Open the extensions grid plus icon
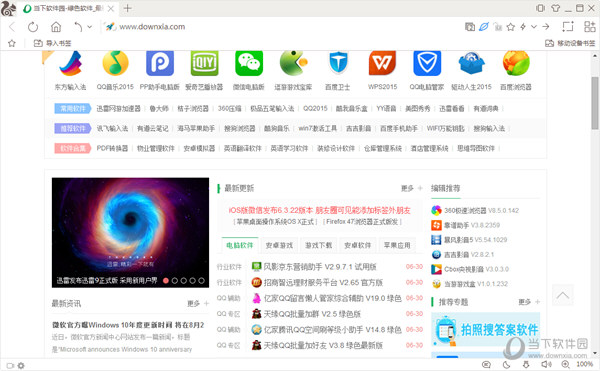Image resolution: width=600 pixels, height=371 pixels. point(590,26)
